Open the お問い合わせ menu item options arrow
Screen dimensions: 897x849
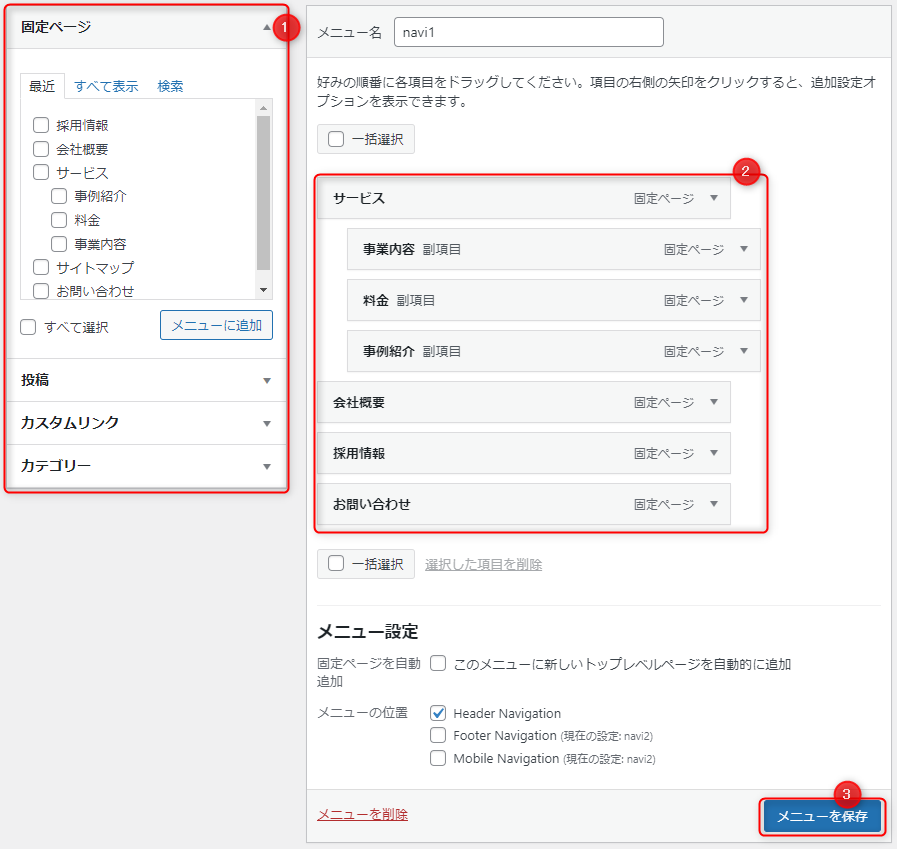(x=713, y=504)
